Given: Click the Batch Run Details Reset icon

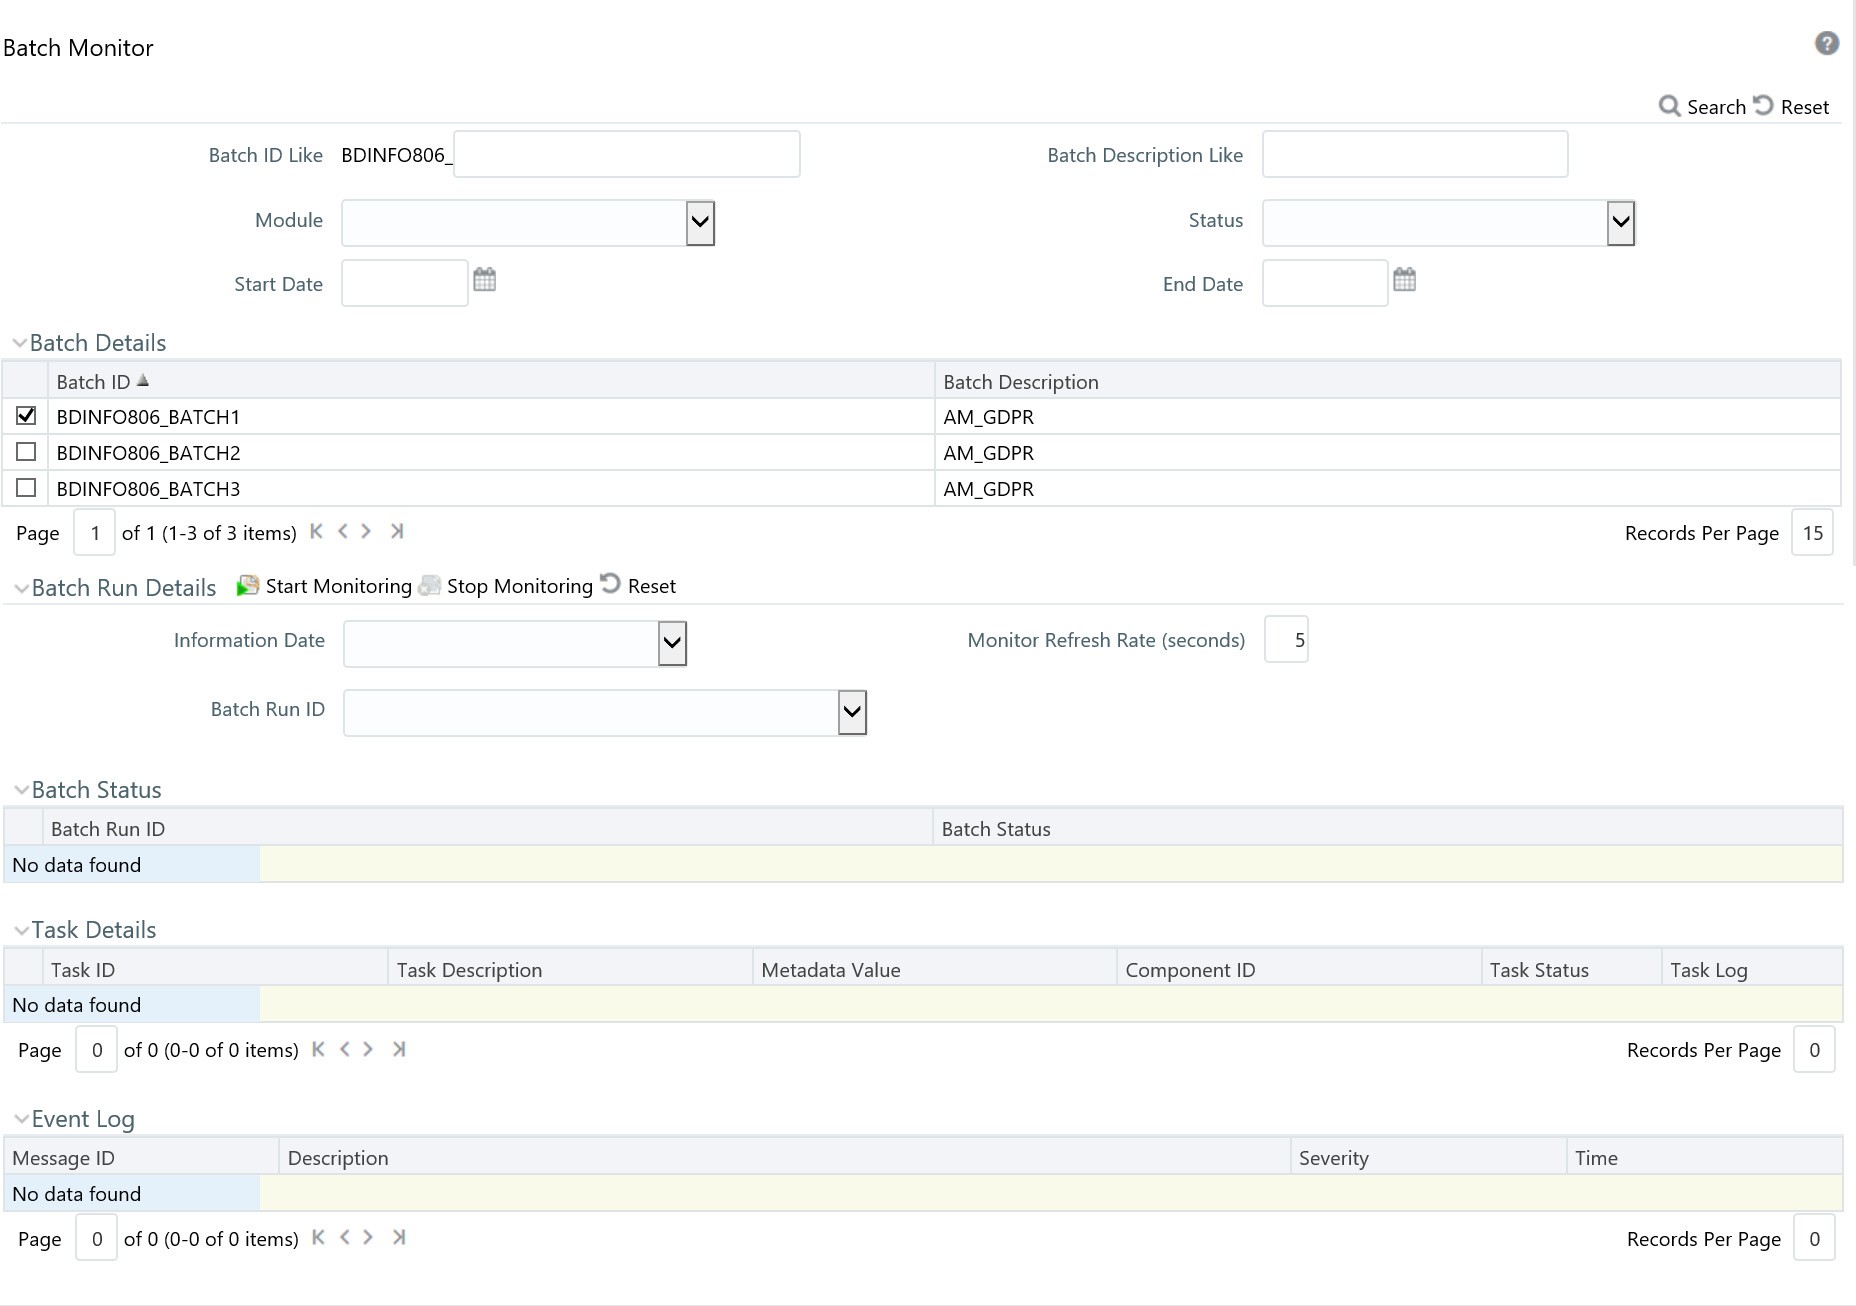Looking at the screenshot, I should tap(610, 583).
